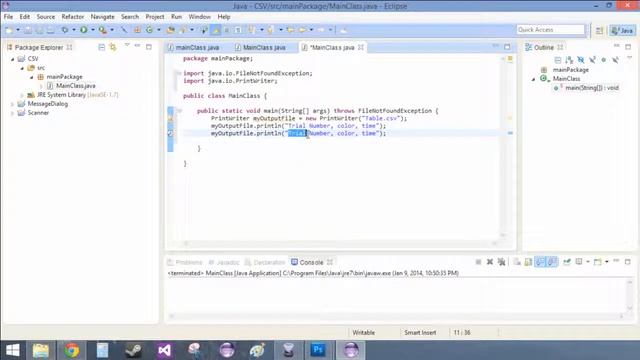Collapse the src folder node
Image resolution: width=640 pixels, height=360 pixels.
coord(22,68)
